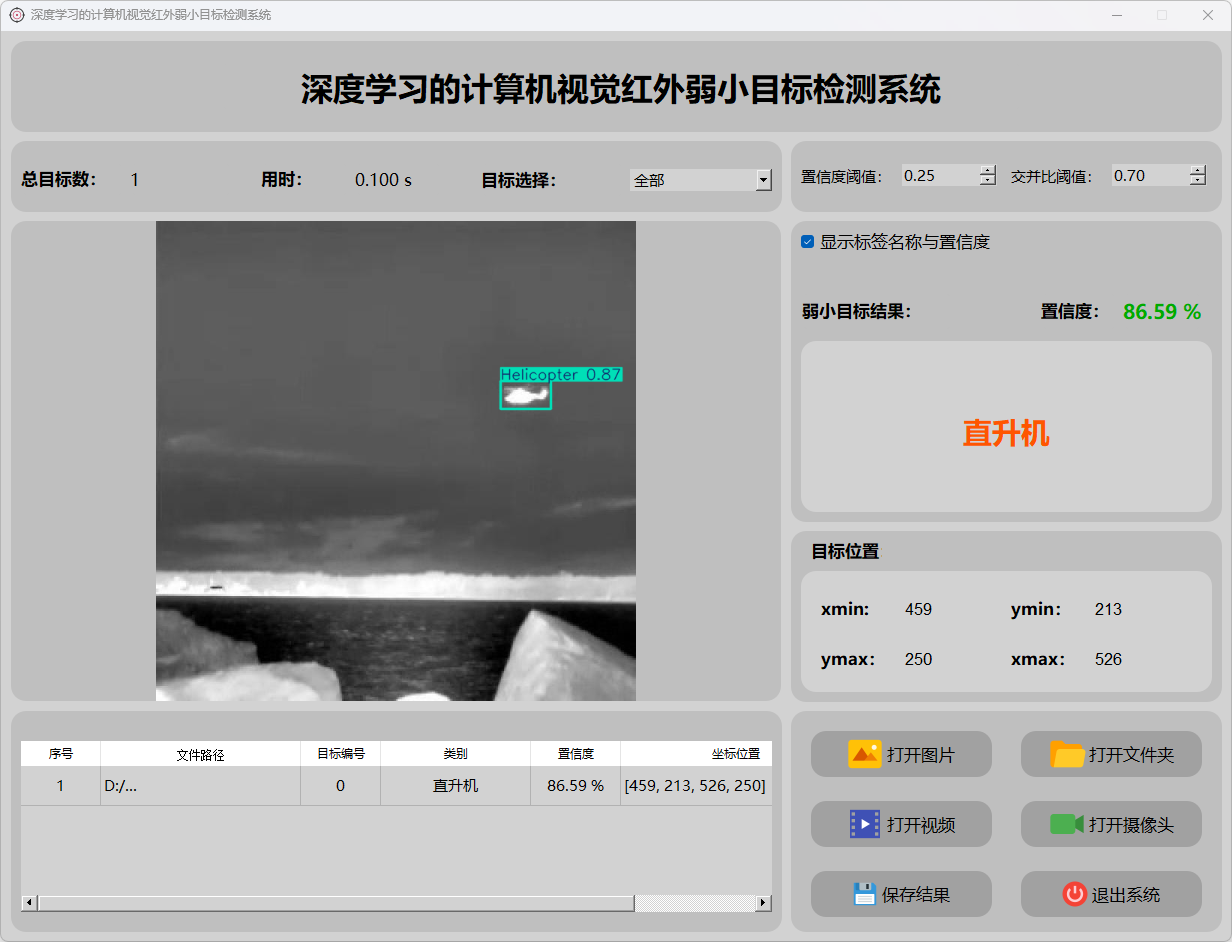This screenshot has height=942, width=1232.
Task: Click the picture icon for opening an image
Action: coord(864,754)
